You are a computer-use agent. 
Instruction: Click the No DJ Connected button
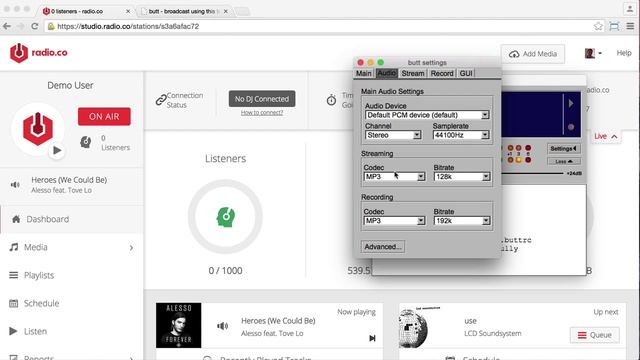262,99
